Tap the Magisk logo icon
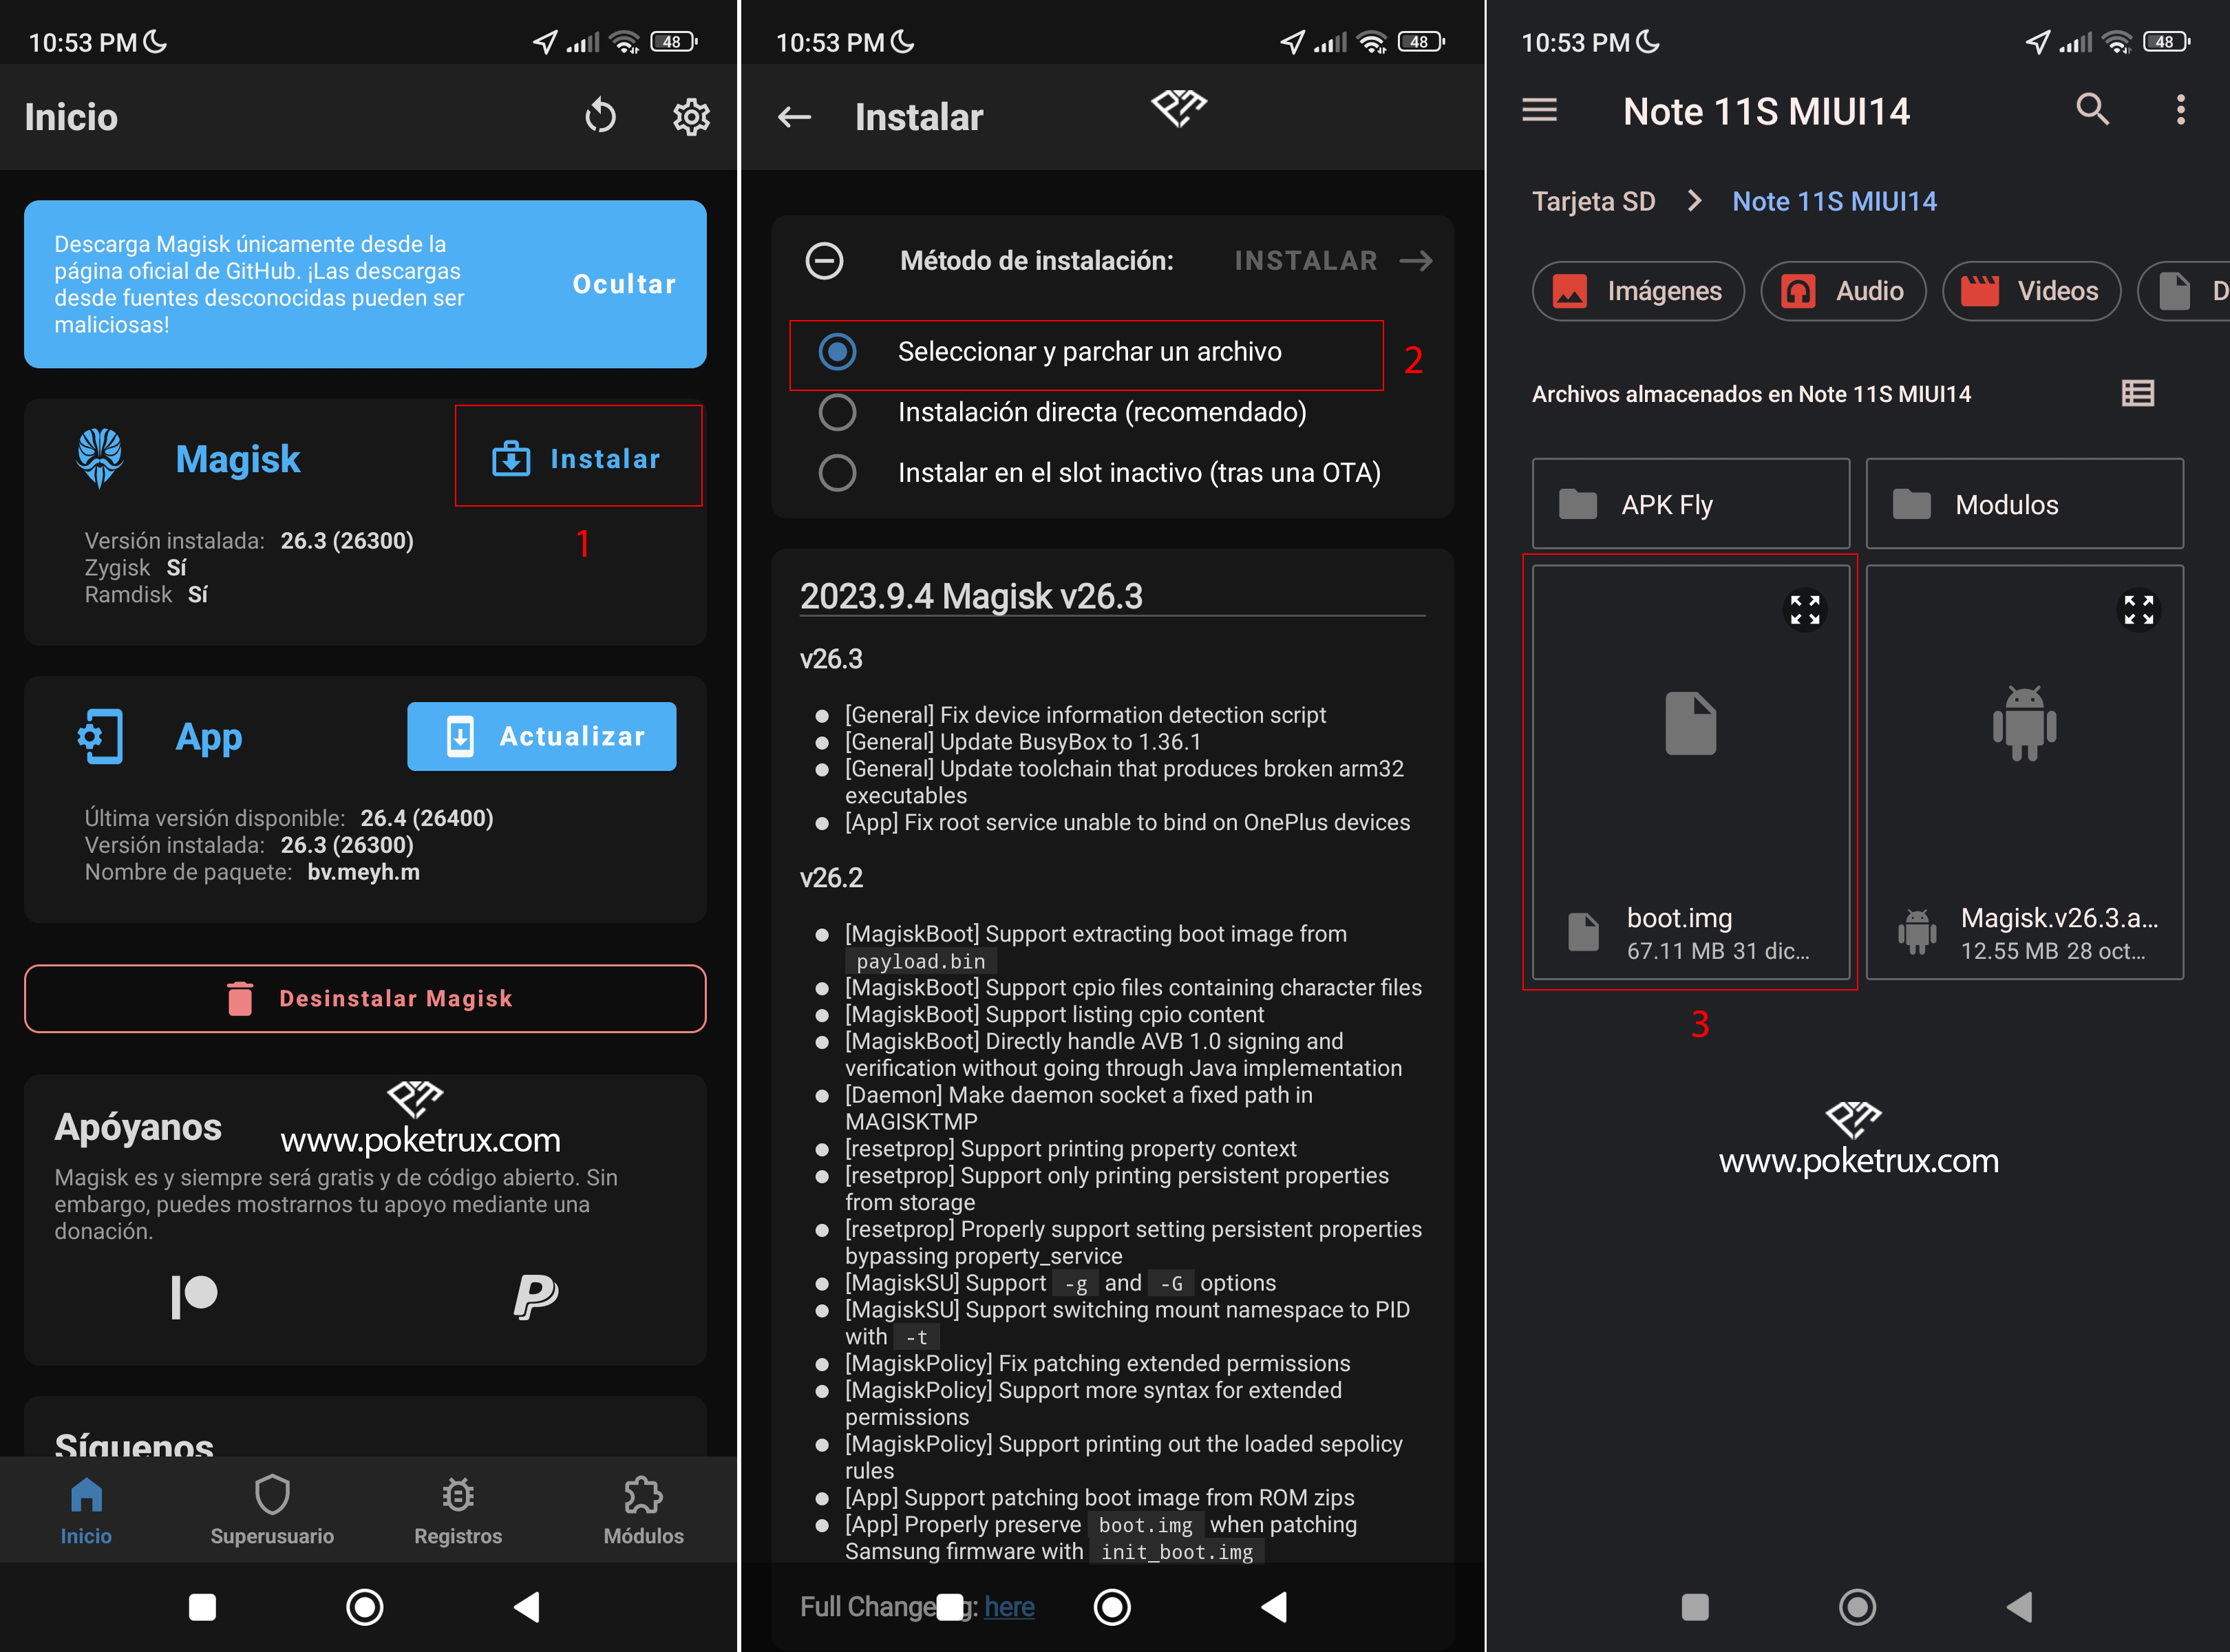2230x1652 pixels. 100,458
